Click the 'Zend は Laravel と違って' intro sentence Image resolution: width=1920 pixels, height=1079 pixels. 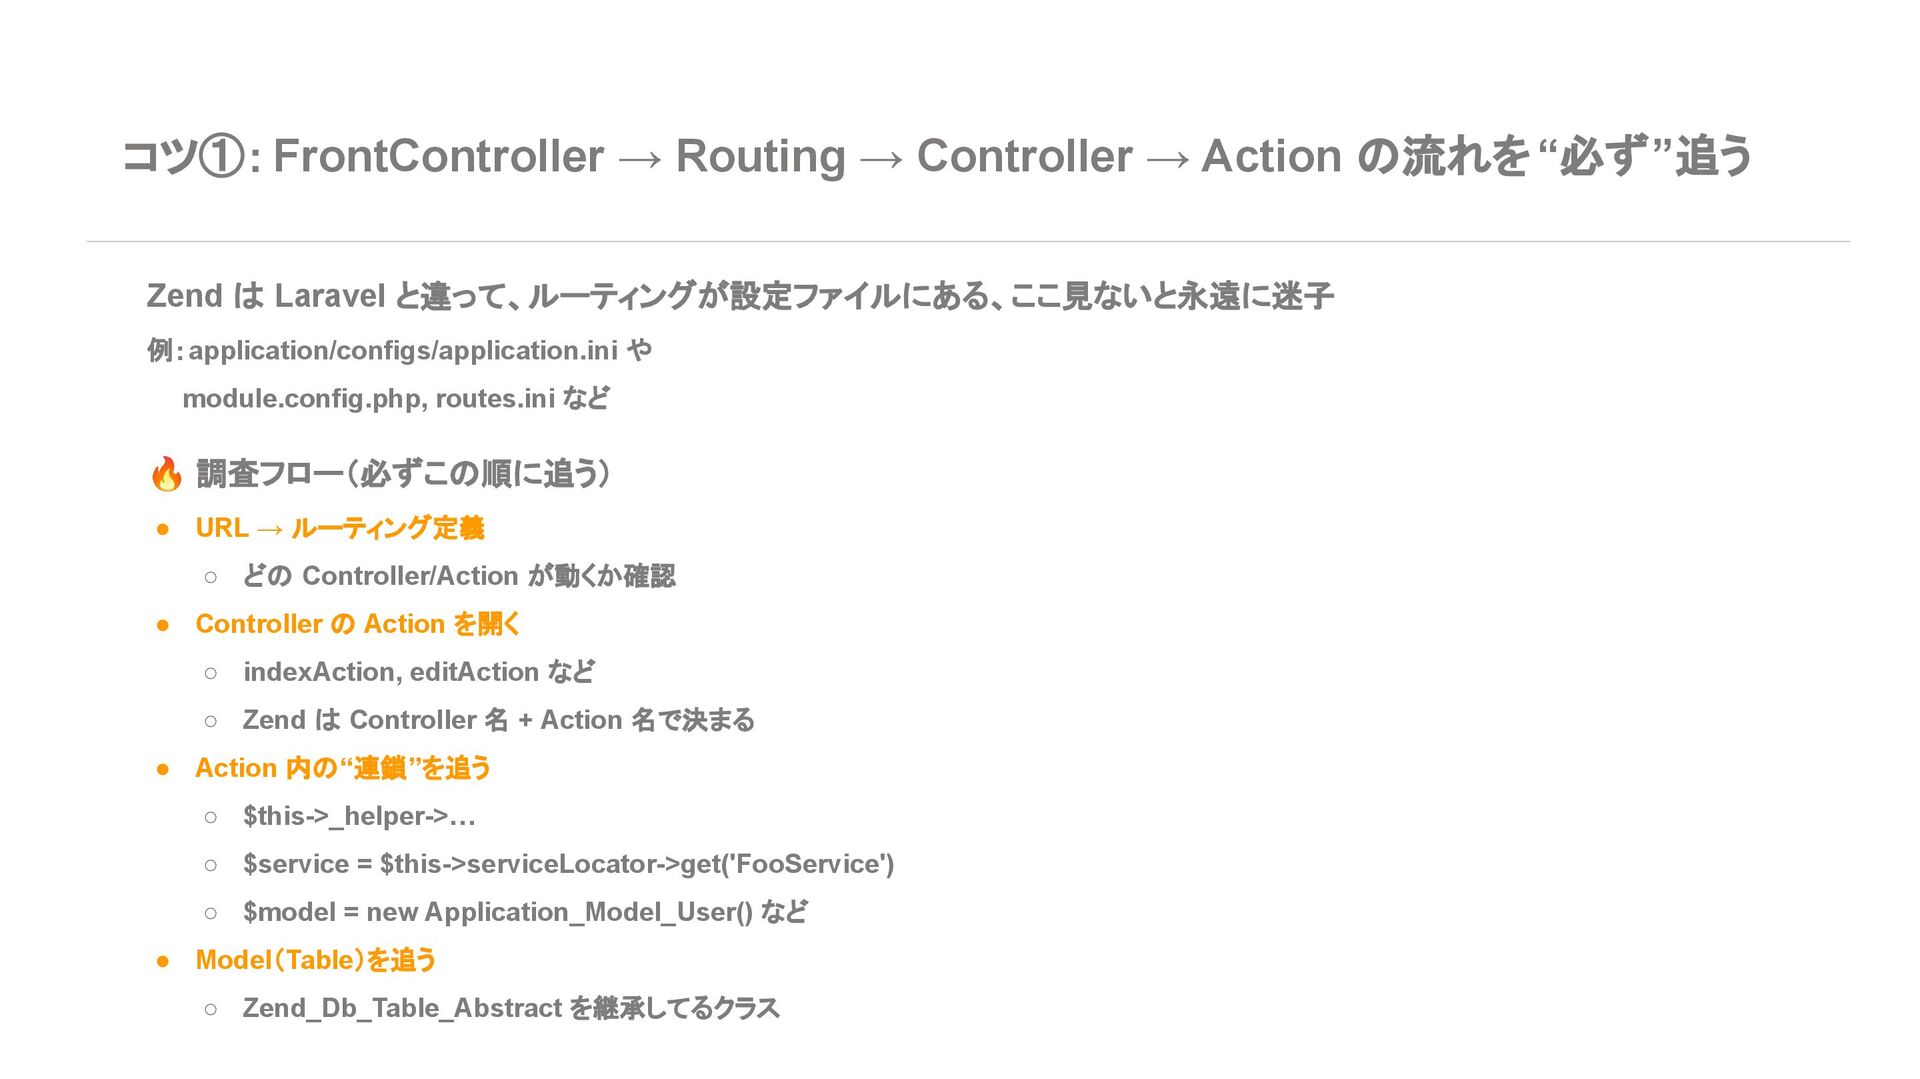(740, 296)
